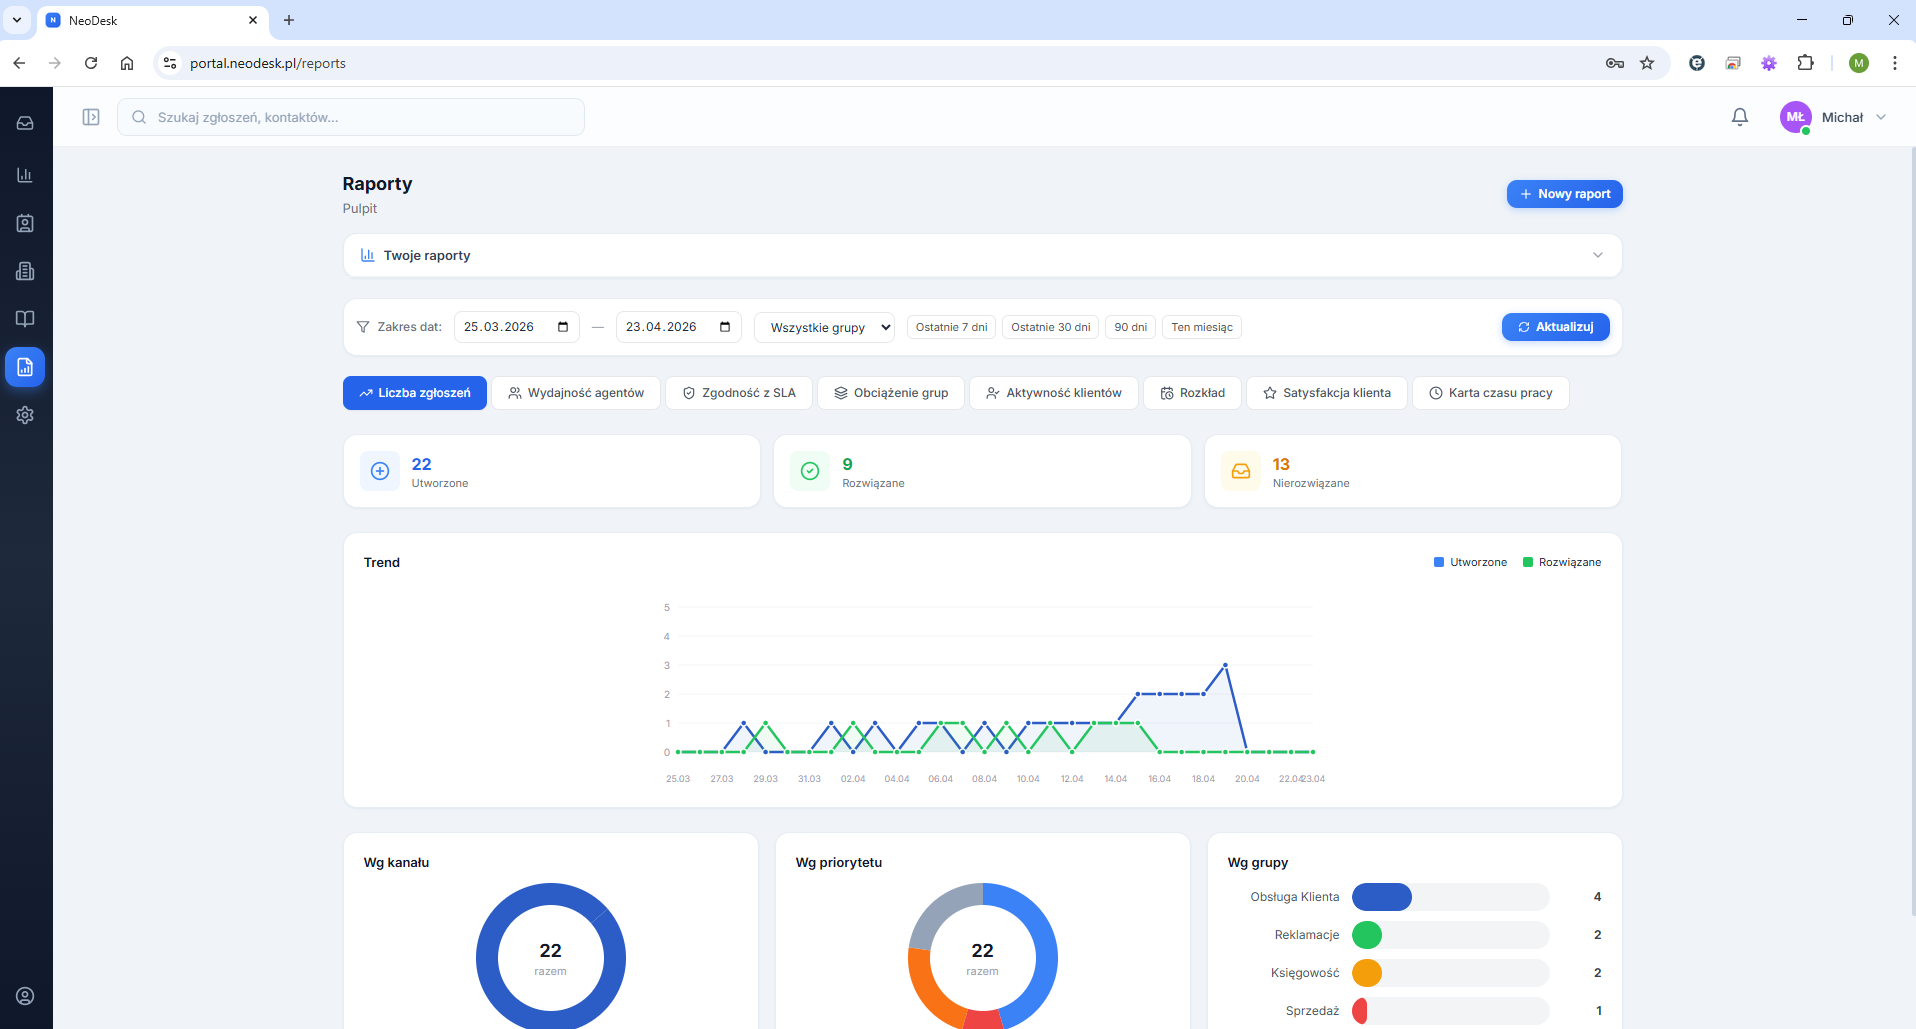The image size is (1916, 1029).
Task: Click the Aktualizuj button
Action: tap(1556, 327)
